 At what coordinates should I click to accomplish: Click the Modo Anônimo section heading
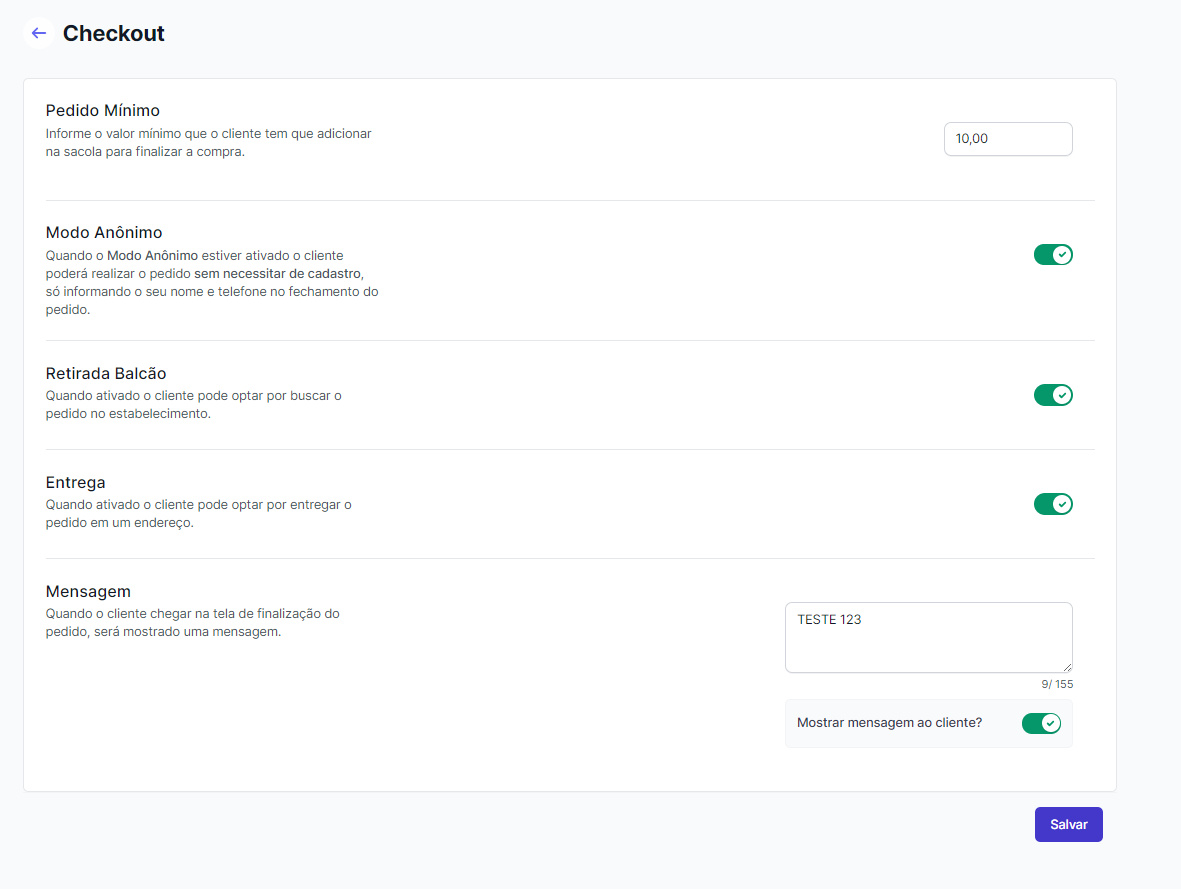point(103,233)
